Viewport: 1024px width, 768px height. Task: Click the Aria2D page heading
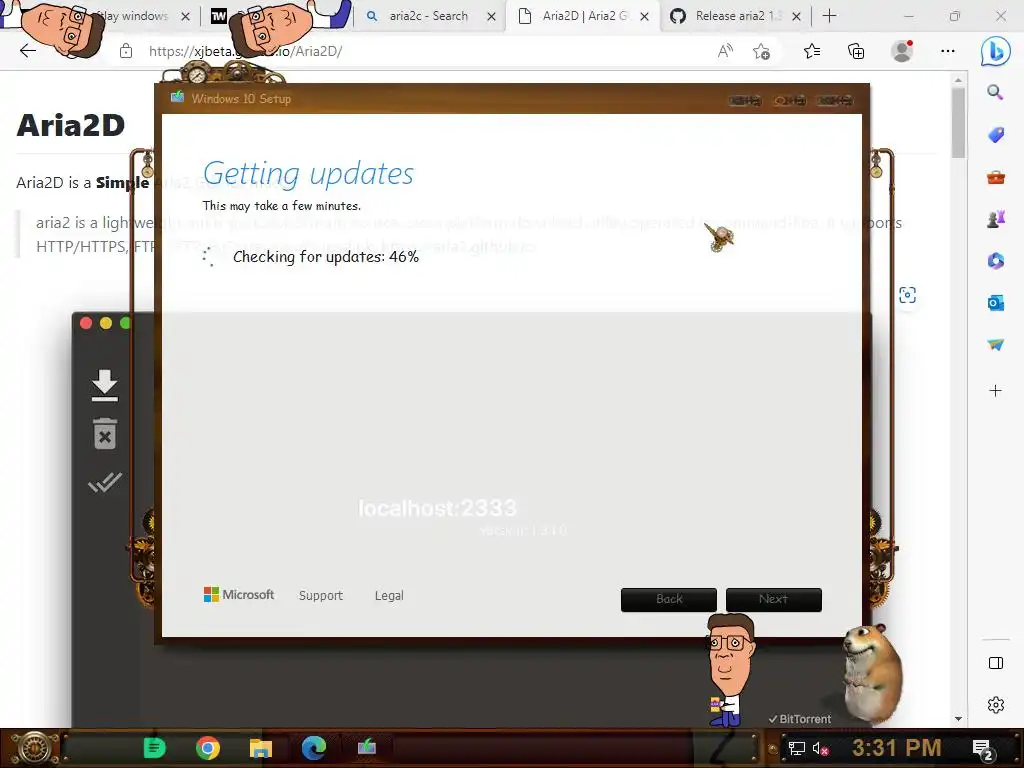[x=71, y=125]
